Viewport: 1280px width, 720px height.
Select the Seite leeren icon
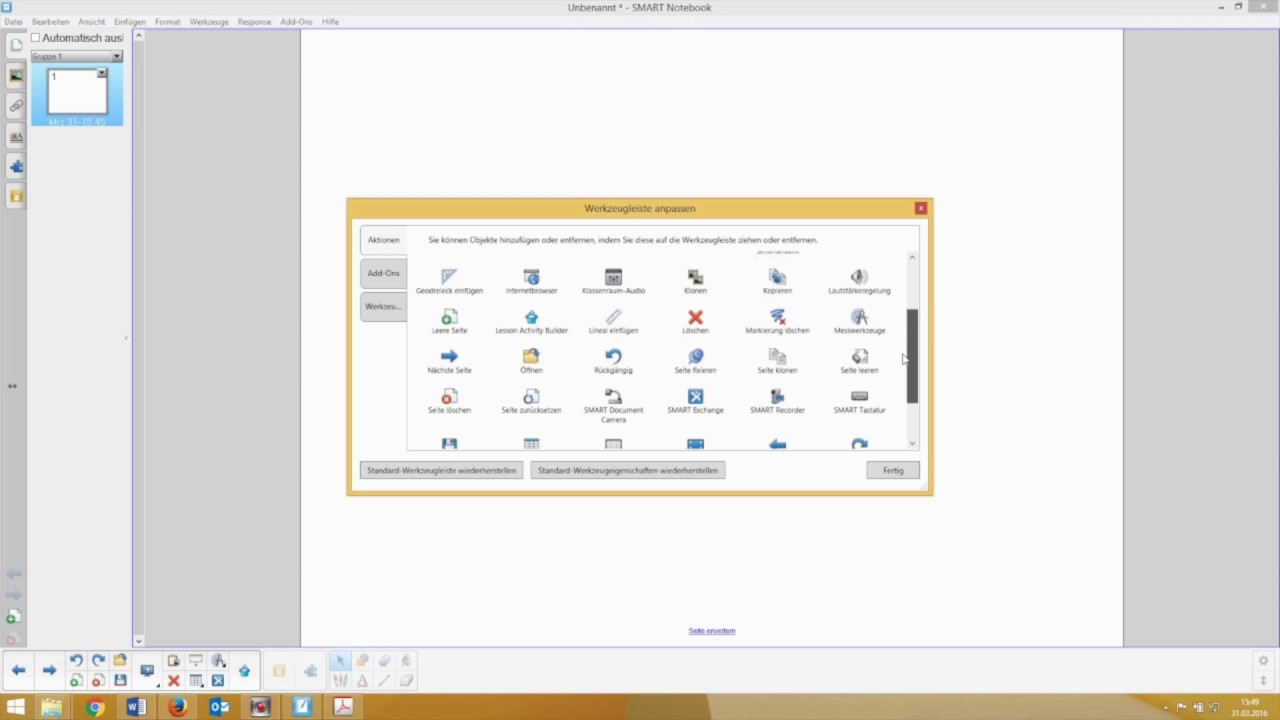[x=859, y=356]
